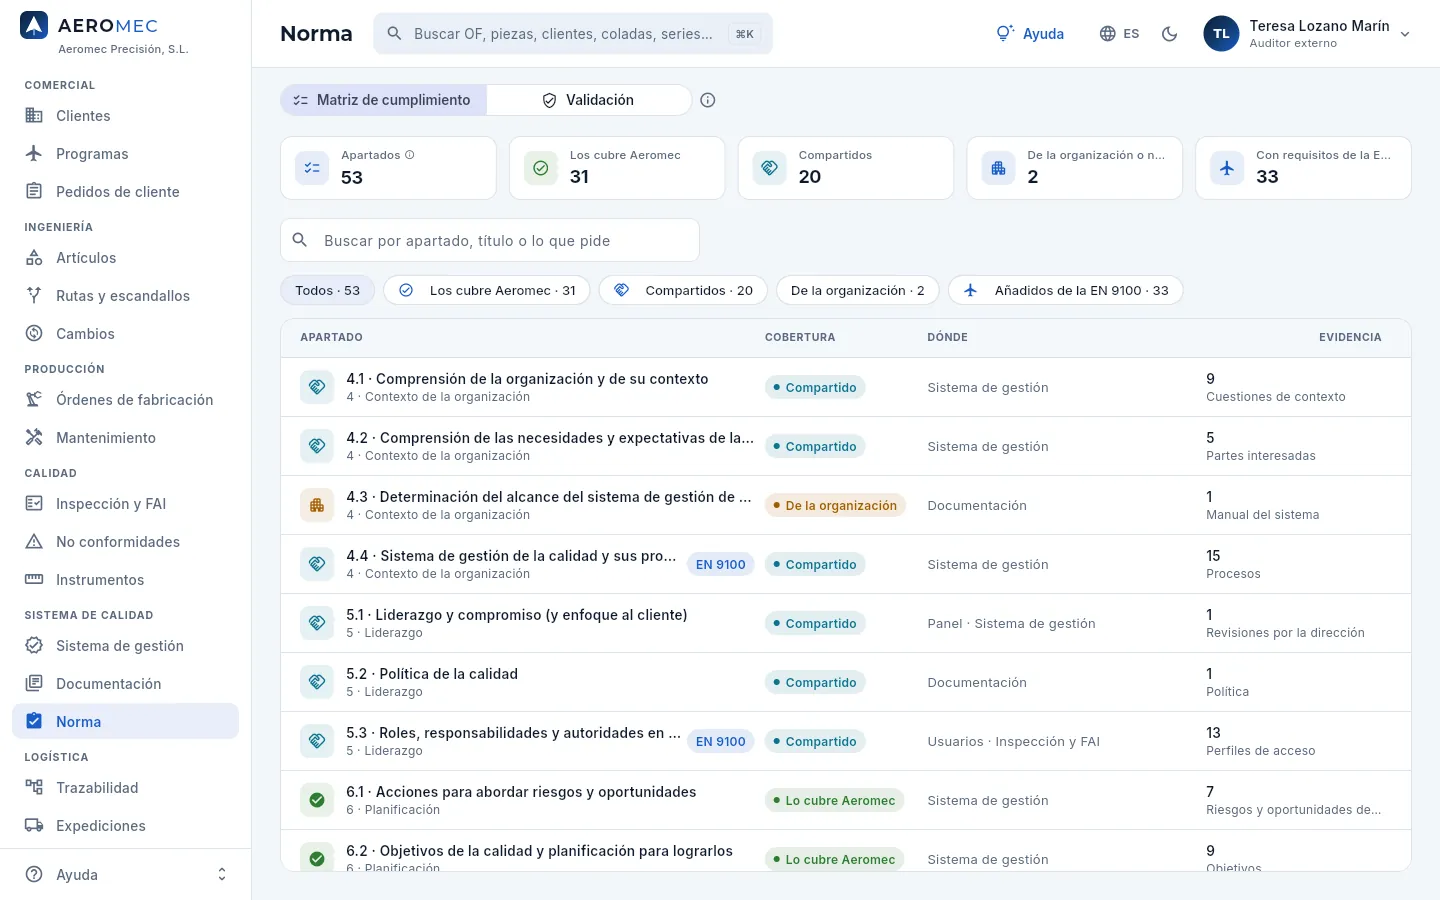The height and width of the screenshot is (900, 1440).
Task: Switch to Matriz de cumplimiento tab
Action: click(x=384, y=100)
